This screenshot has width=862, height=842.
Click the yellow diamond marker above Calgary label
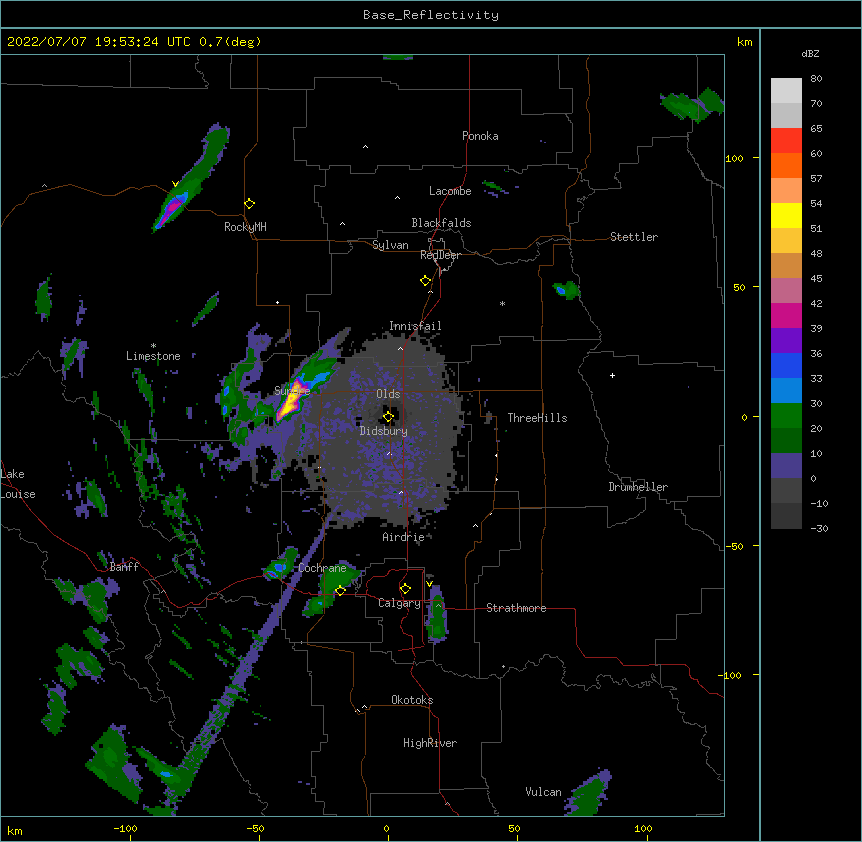405,589
